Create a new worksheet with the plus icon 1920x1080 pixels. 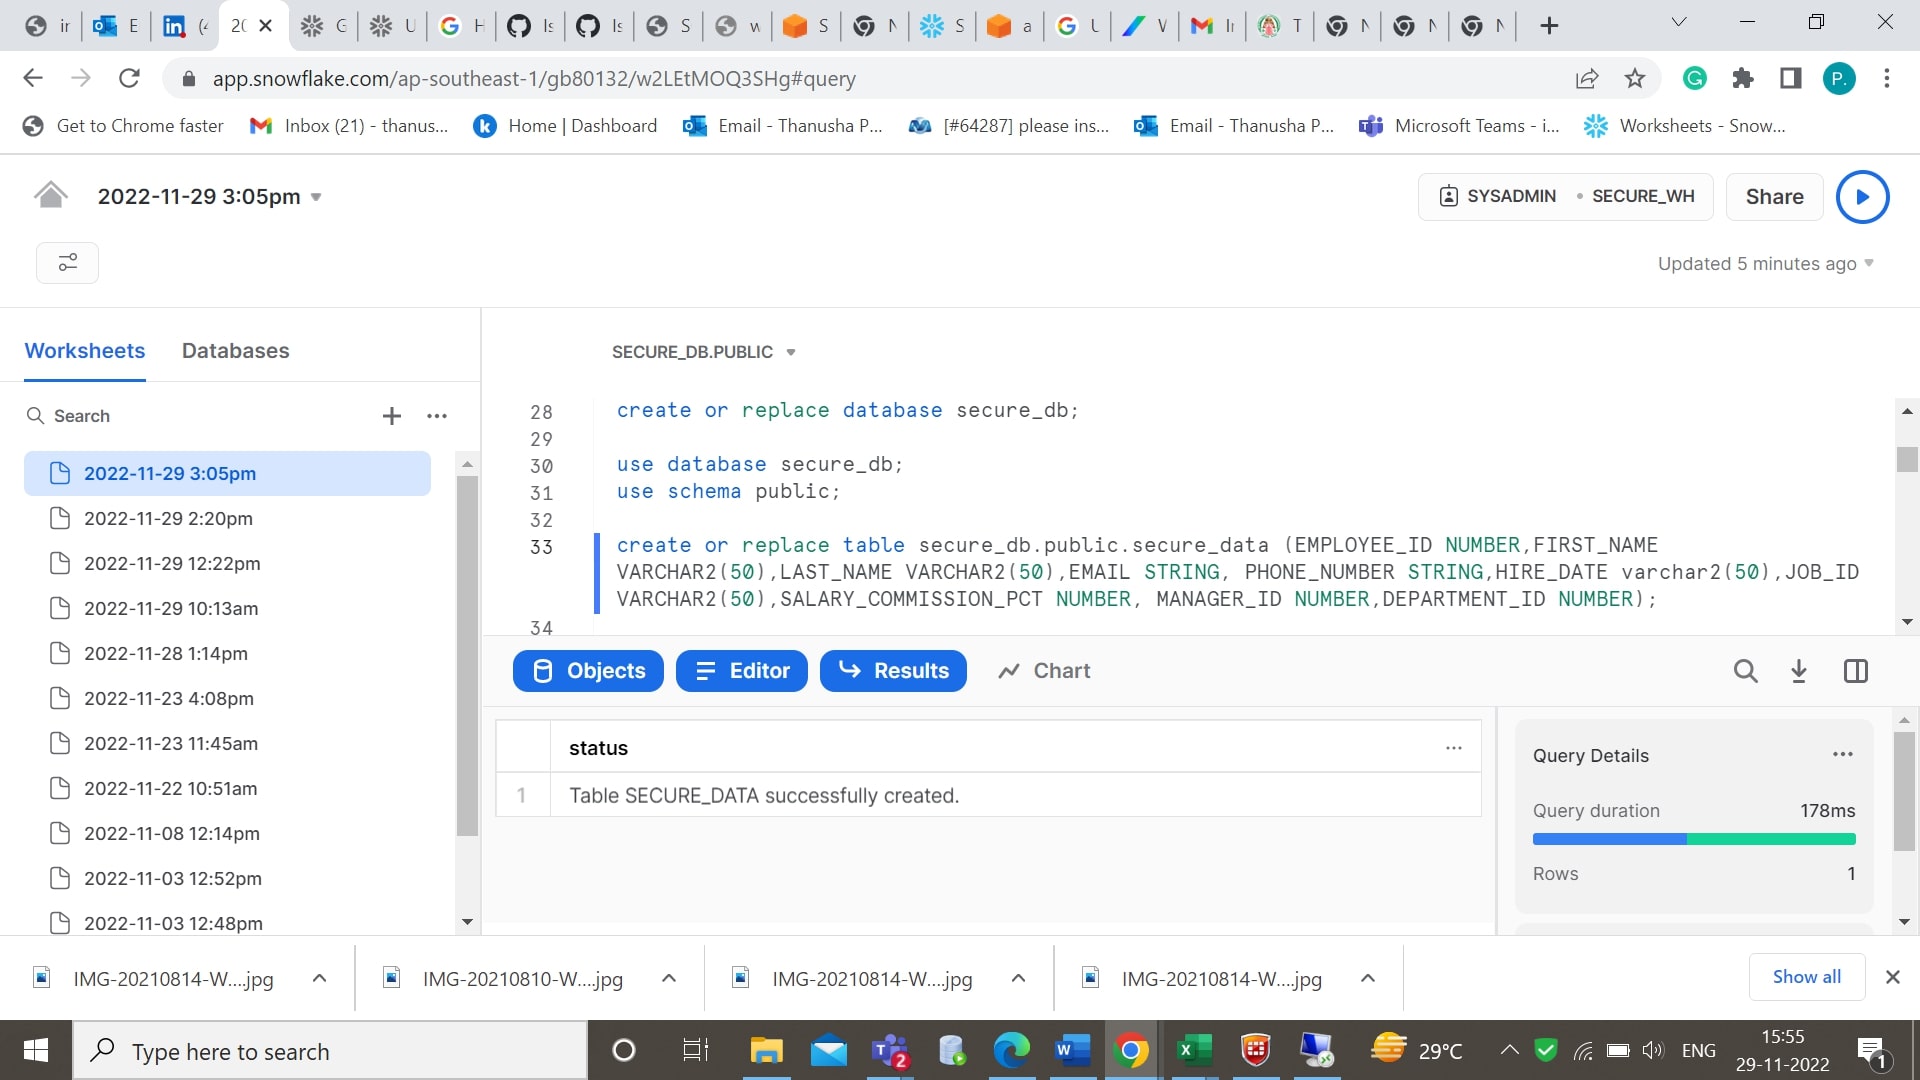[391, 416]
